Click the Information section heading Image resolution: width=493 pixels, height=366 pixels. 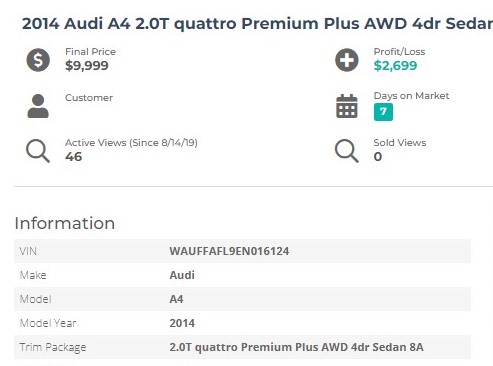pos(65,223)
